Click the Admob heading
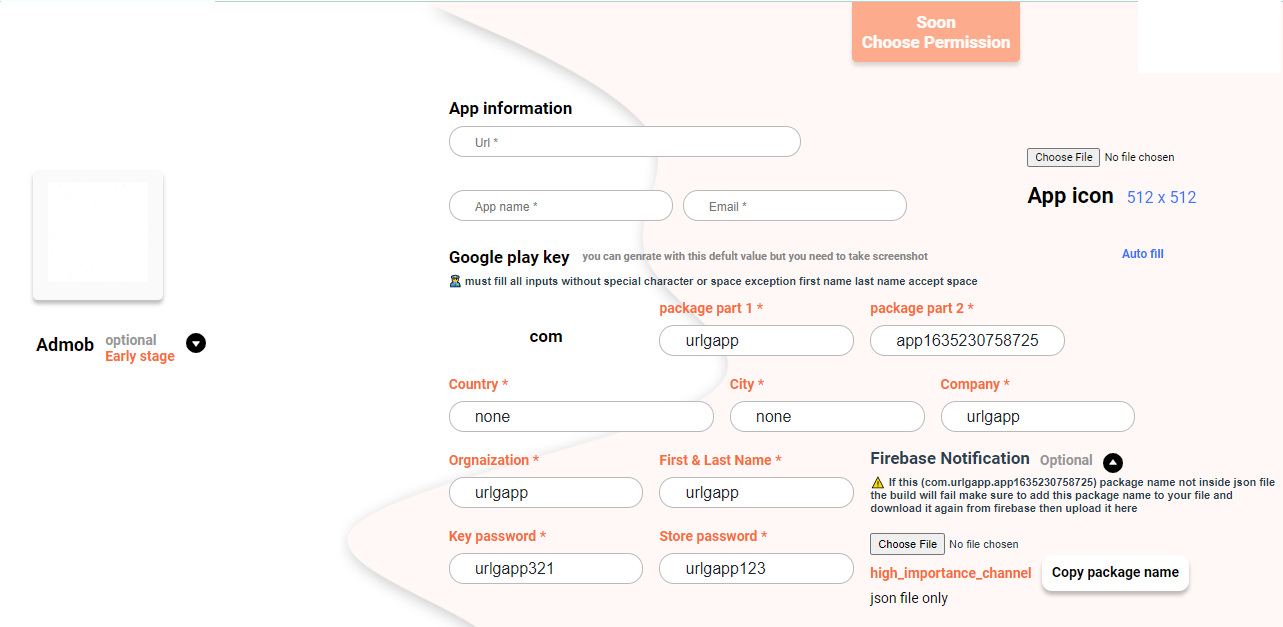 pos(65,345)
